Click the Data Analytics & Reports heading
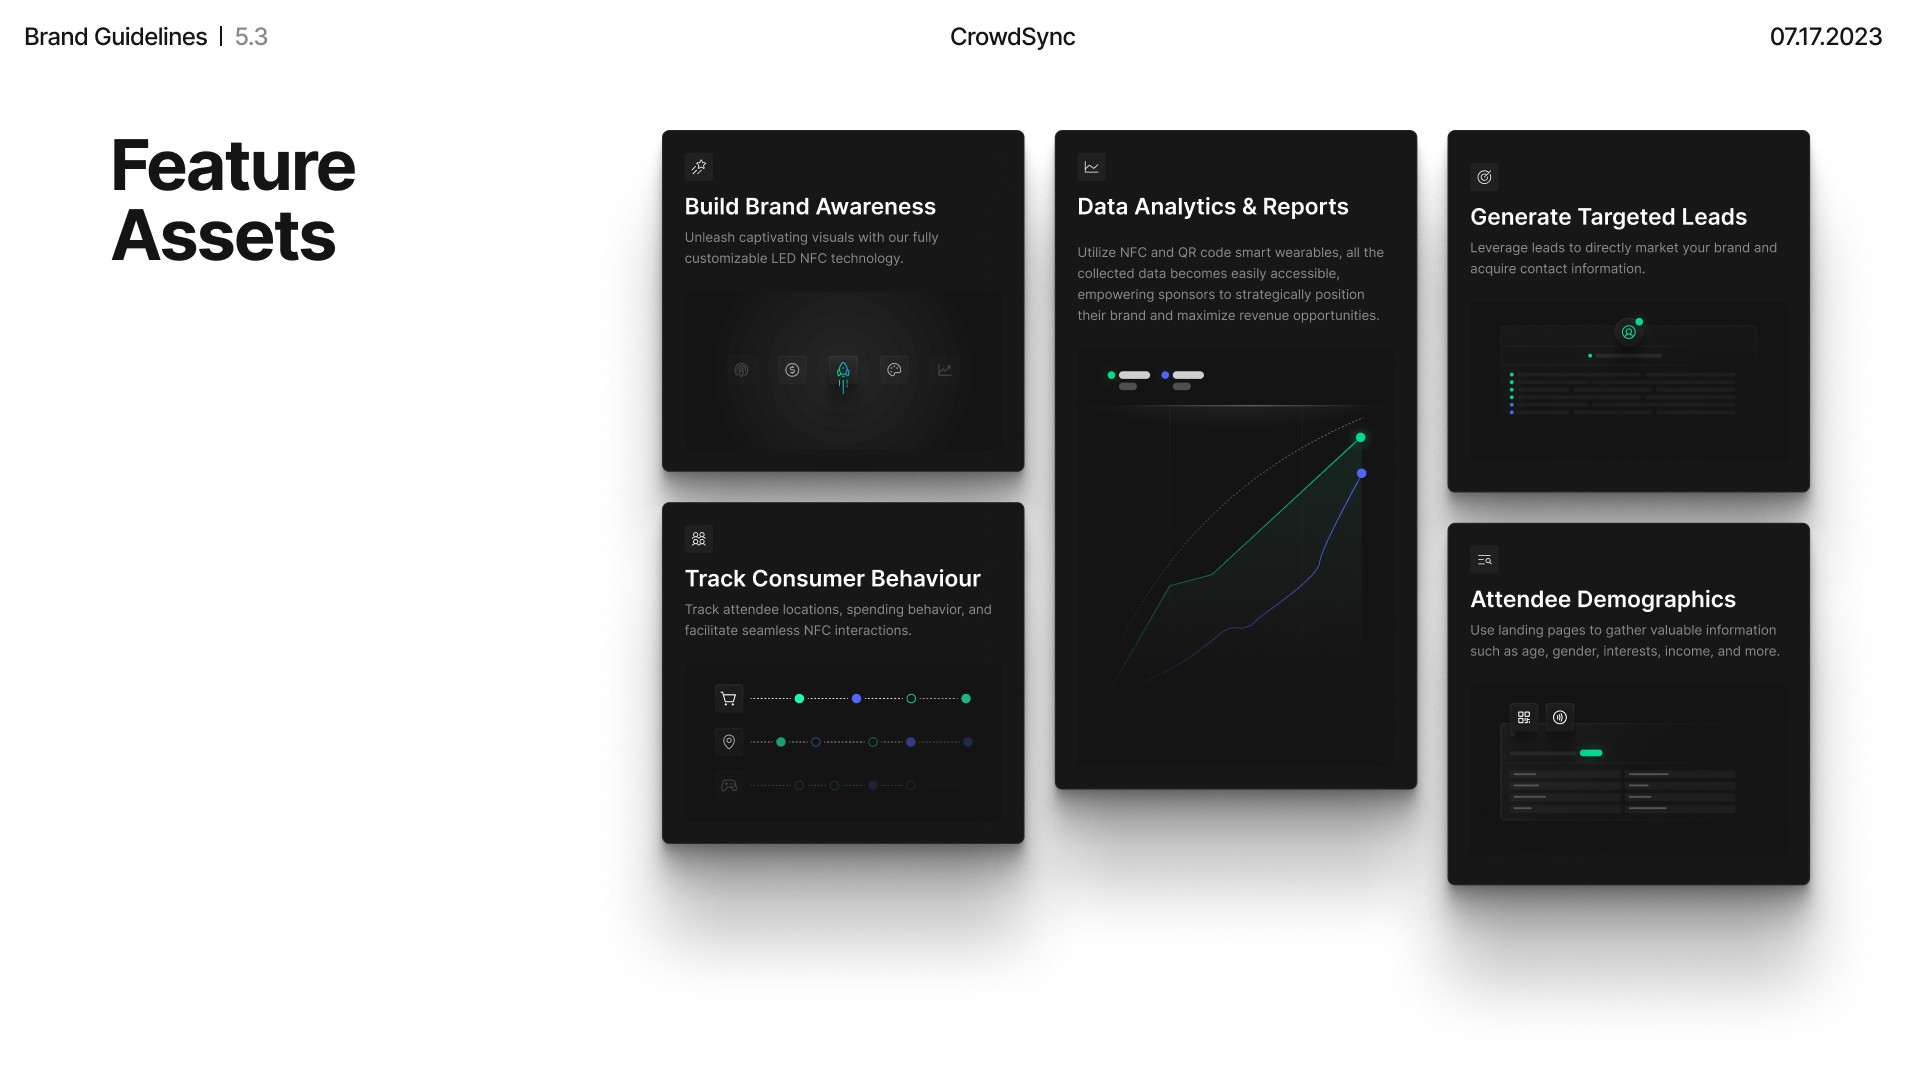1920x1080 pixels. pos(1212,207)
